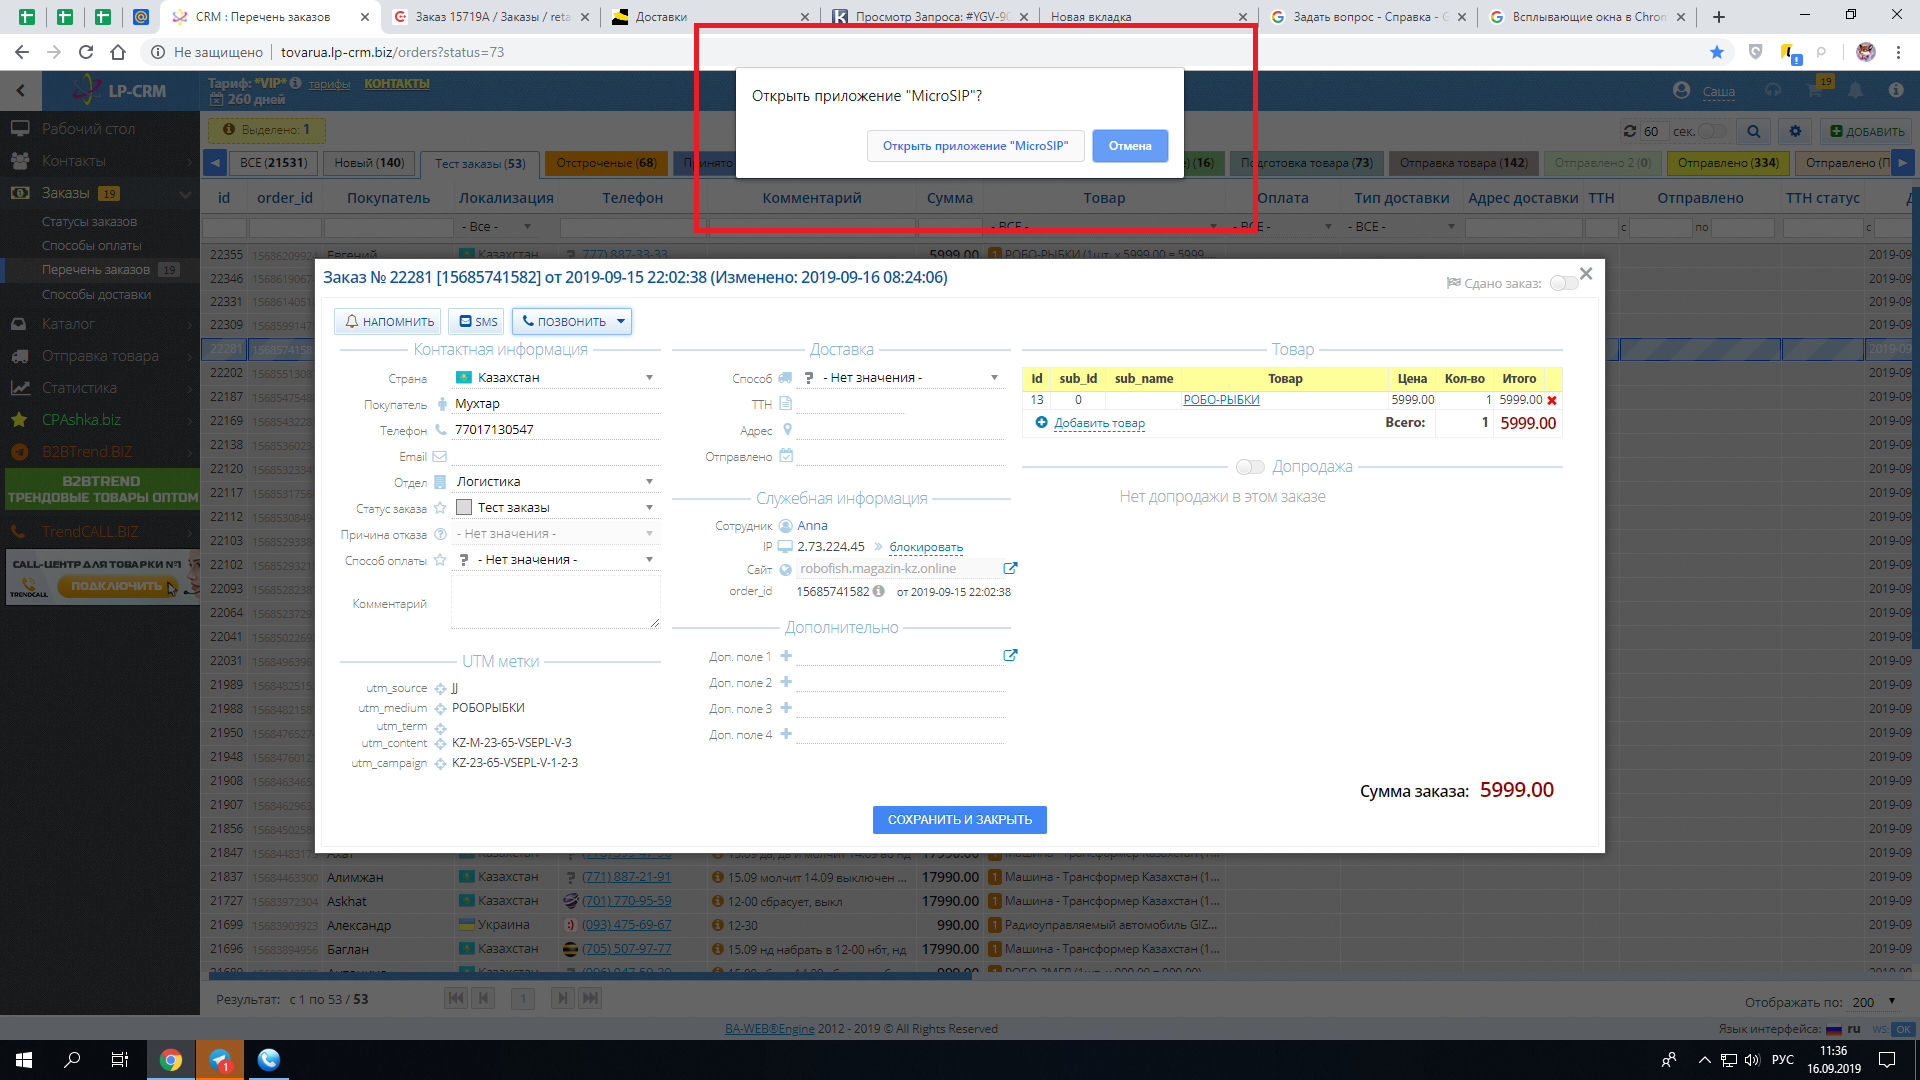1920x1080 pixels.
Task: Open the Отображать по 200 dropdown
Action: tap(1875, 1002)
